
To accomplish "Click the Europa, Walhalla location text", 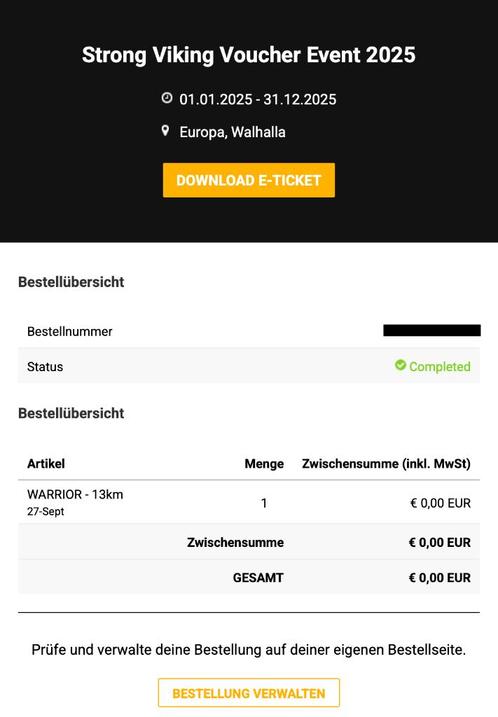I will [232, 132].
